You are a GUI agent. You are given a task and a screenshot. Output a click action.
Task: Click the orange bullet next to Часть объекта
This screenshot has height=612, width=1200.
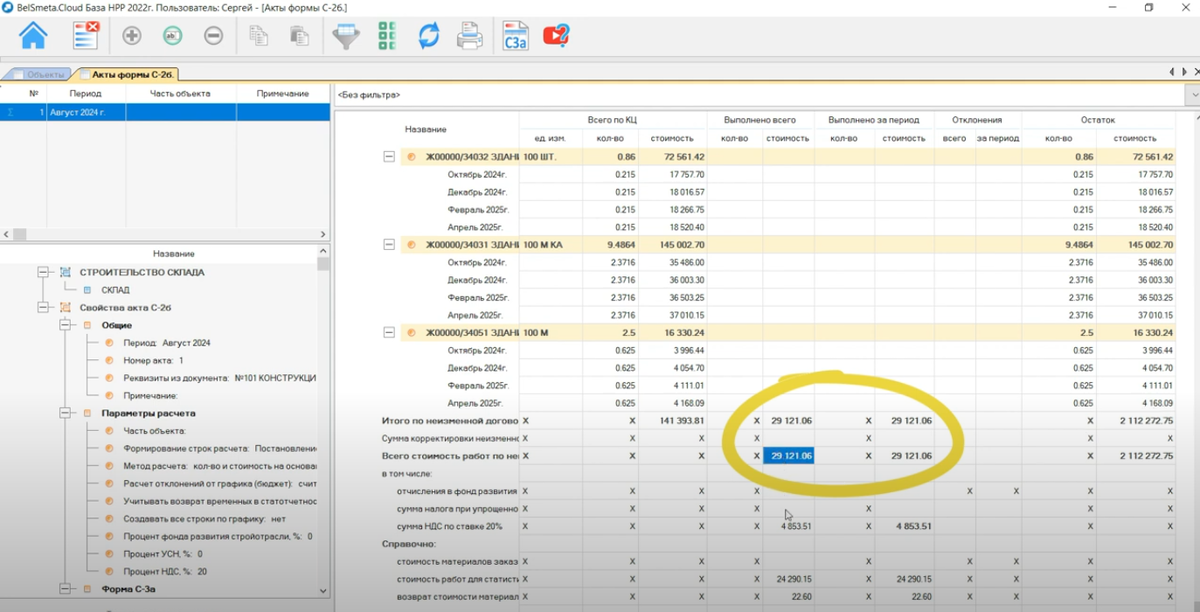tap(110, 431)
